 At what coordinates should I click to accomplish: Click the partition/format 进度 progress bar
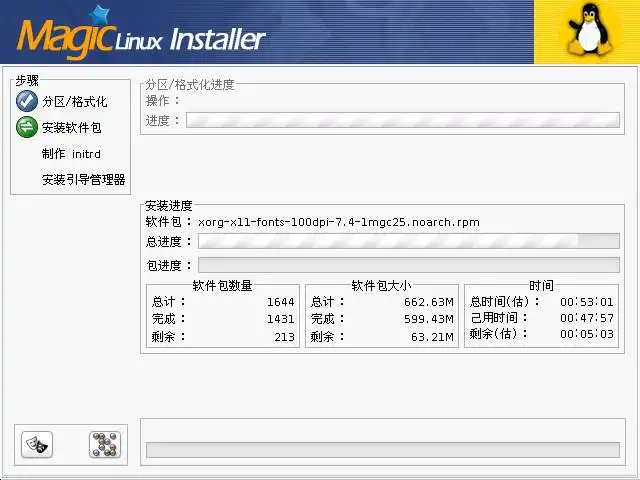403,120
